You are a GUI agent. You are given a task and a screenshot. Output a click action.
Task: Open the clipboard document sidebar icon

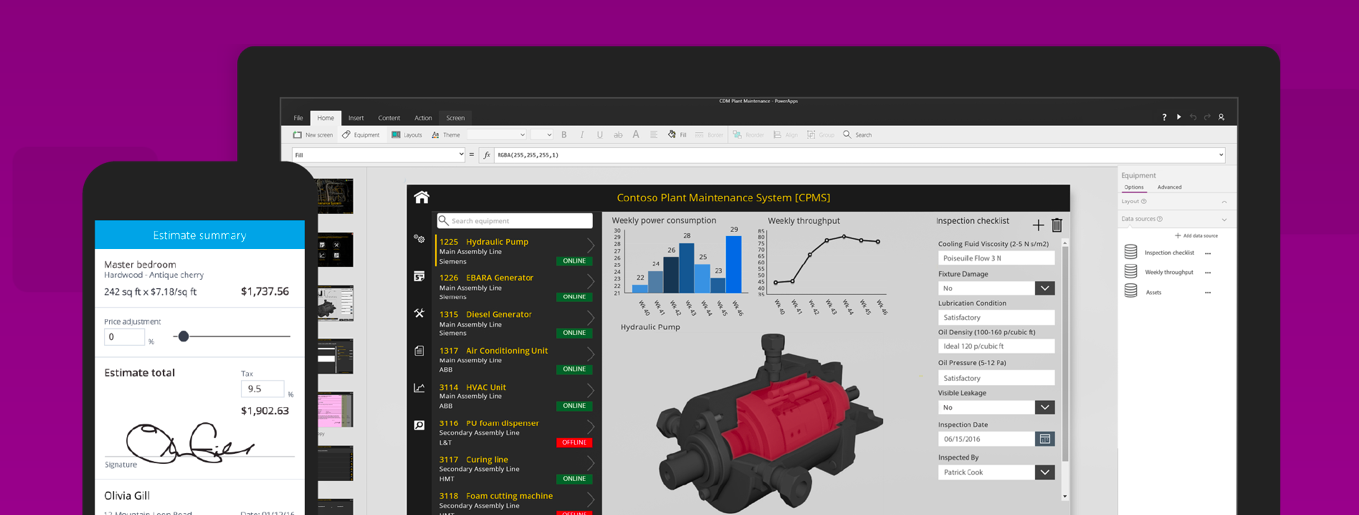419,350
